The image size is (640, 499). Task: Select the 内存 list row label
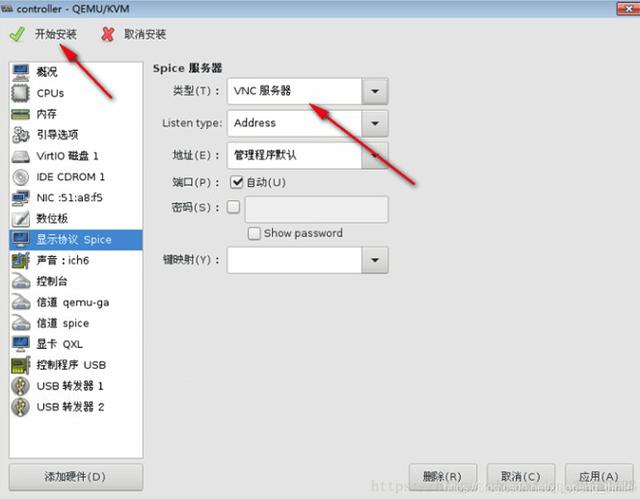[47, 114]
